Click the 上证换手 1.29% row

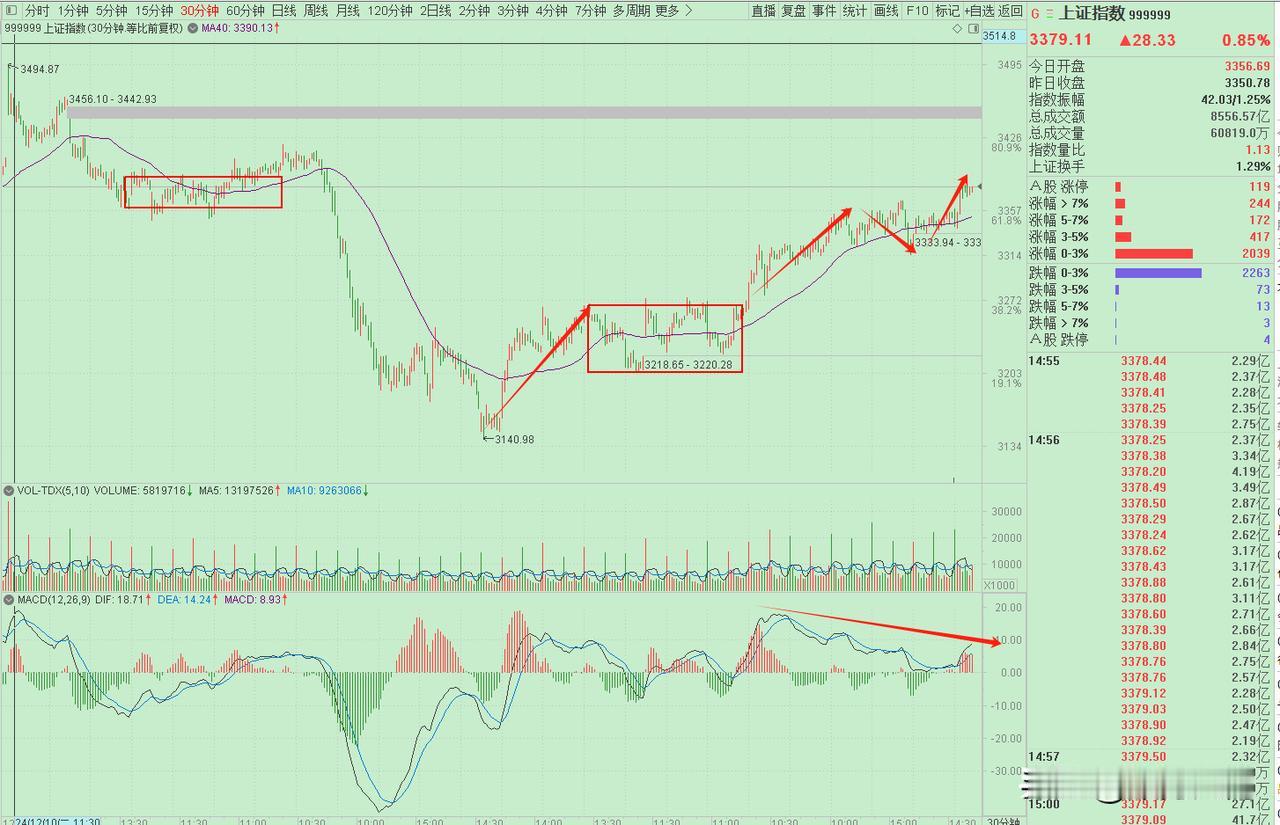click(1150, 167)
